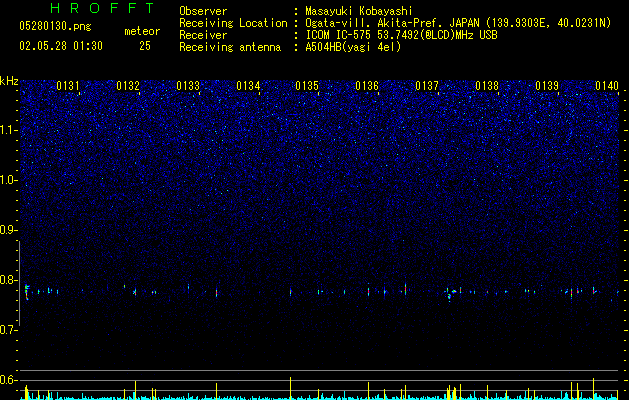Screen dimensions: 629x400
Task: Click the 0140 time marker
Action: (607, 86)
